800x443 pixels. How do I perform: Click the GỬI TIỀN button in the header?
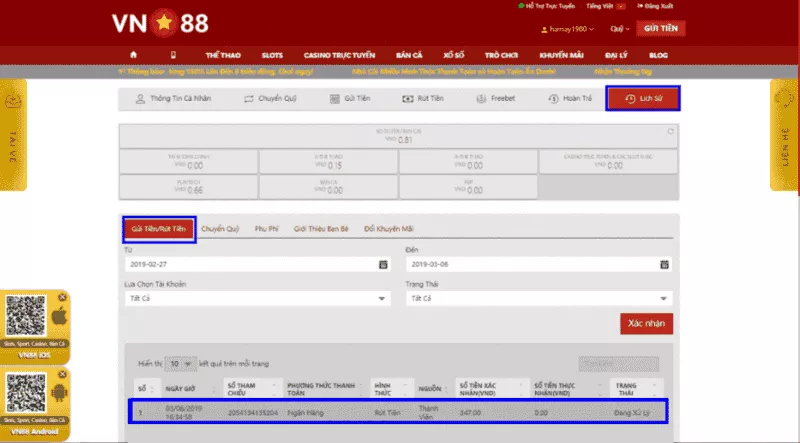point(661,29)
